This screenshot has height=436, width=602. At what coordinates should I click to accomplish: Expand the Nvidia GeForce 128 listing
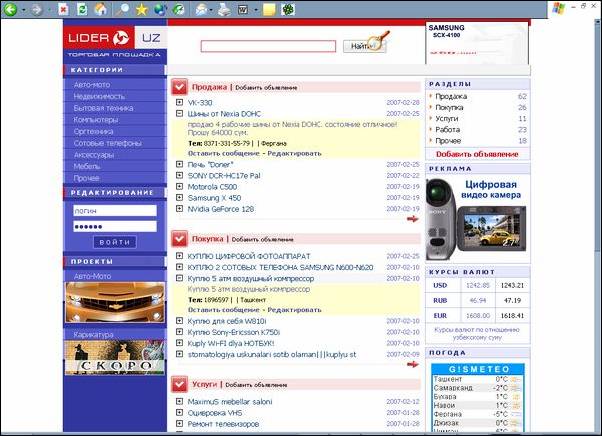pos(180,209)
